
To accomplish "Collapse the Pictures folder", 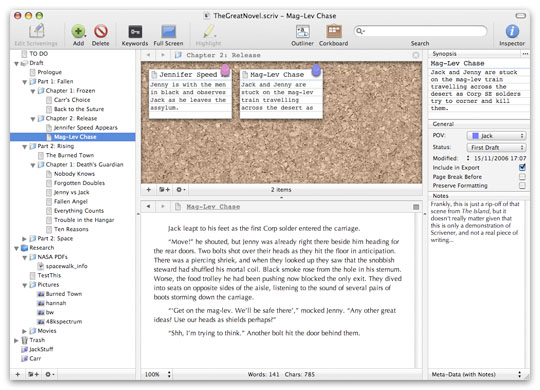I will (x=24, y=285).
